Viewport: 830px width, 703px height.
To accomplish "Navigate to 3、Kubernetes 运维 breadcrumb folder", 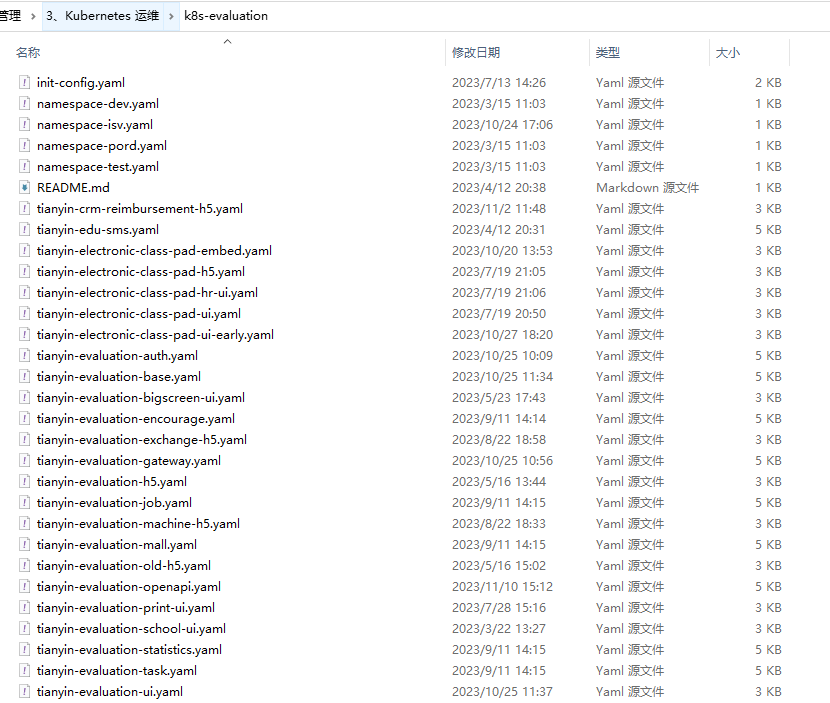I will 102,16.
